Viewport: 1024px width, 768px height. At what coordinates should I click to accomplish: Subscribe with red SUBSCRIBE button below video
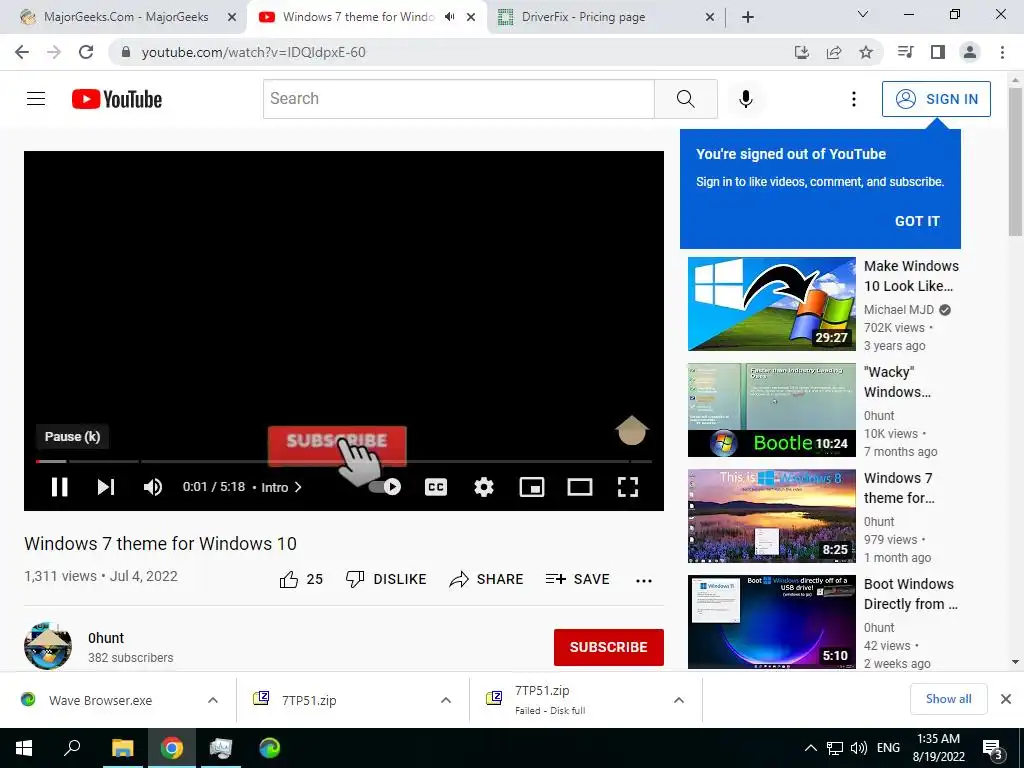(x=609, y=647)
